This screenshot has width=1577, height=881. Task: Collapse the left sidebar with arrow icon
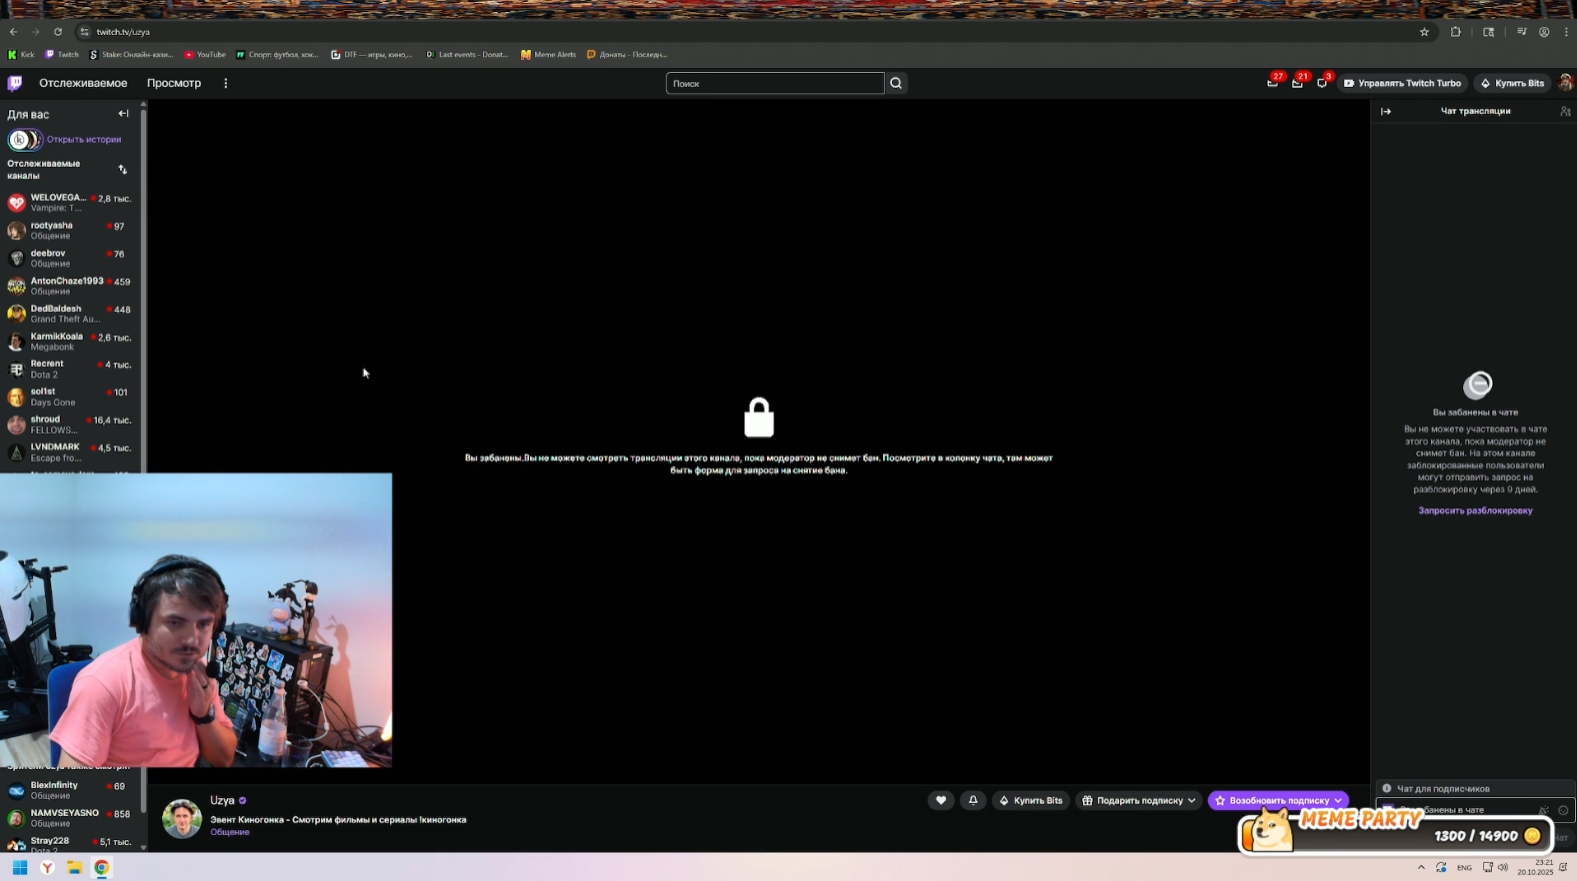tap(123, 114)
